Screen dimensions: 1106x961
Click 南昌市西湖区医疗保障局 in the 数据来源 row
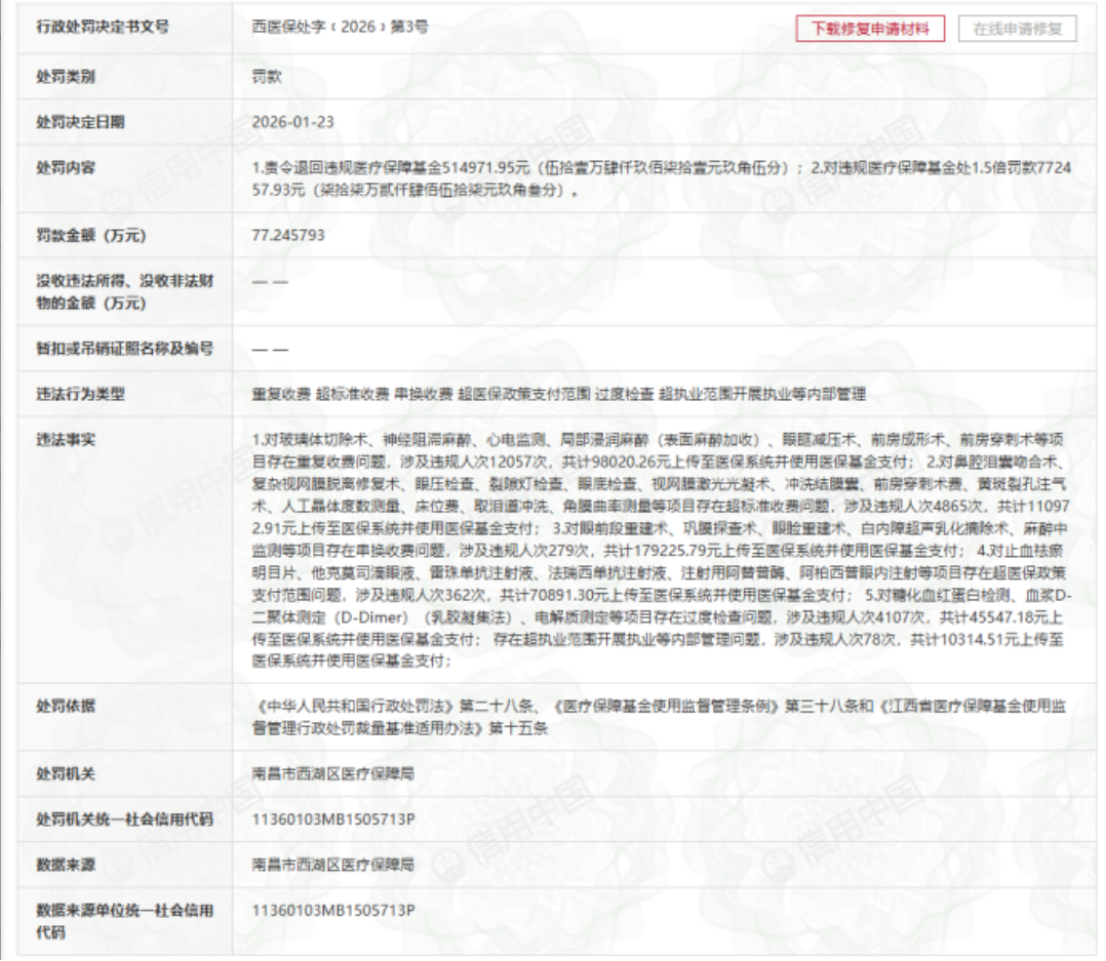[333, 865]
